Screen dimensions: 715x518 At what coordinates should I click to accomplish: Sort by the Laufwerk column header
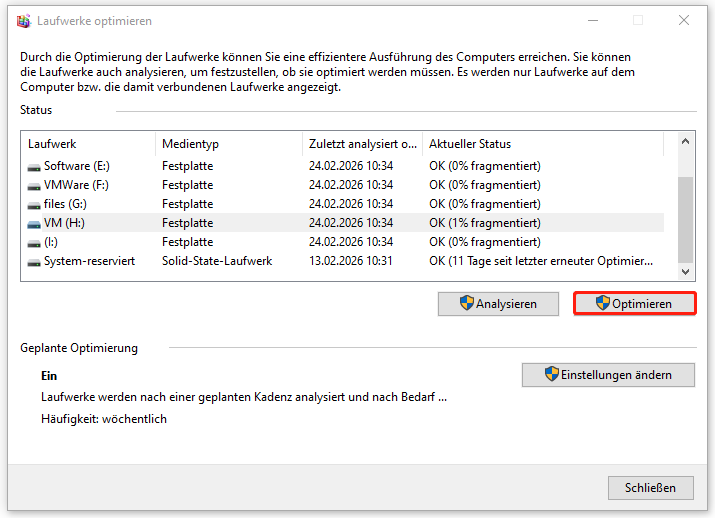[88, 144]
